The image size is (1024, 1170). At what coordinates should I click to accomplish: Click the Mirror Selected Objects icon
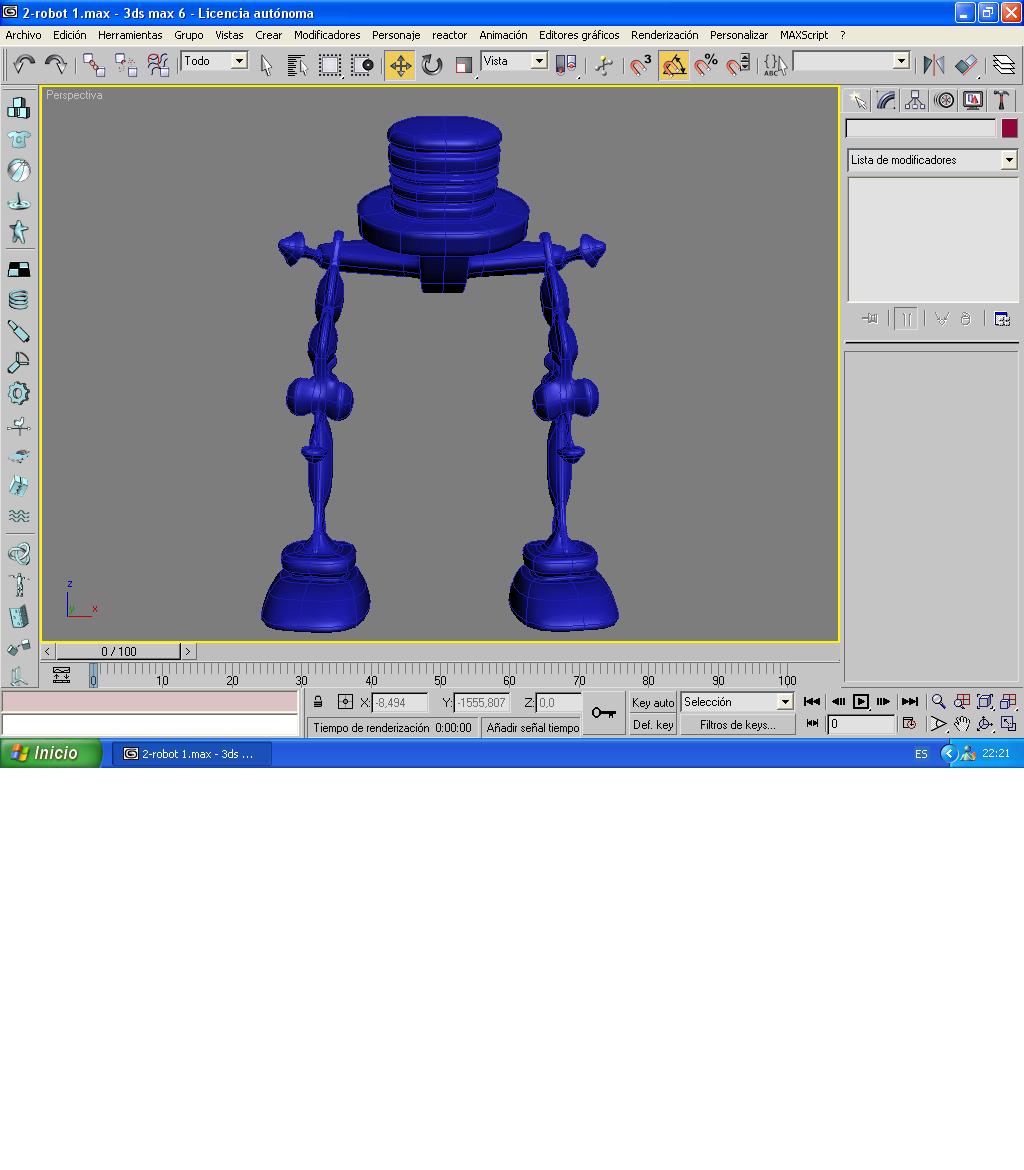click(x=933, y=65)
